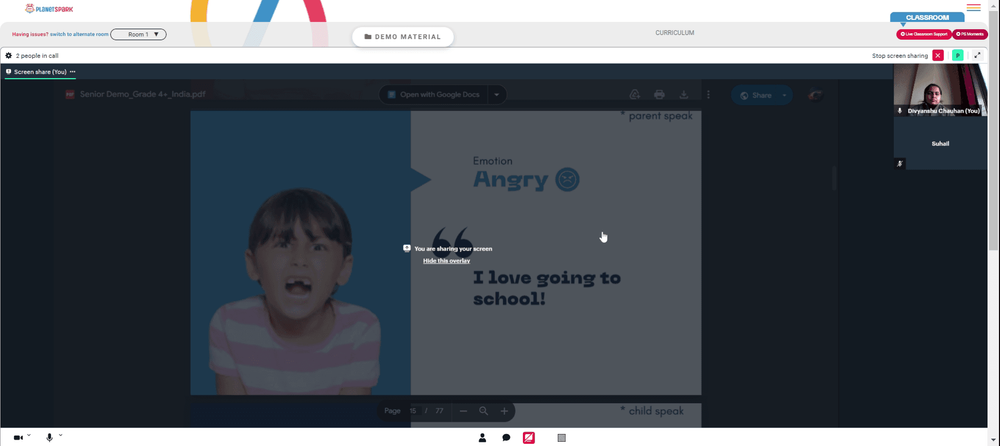
Task: Open the Demo Material folder button
Action: click(x=402, y=36)
